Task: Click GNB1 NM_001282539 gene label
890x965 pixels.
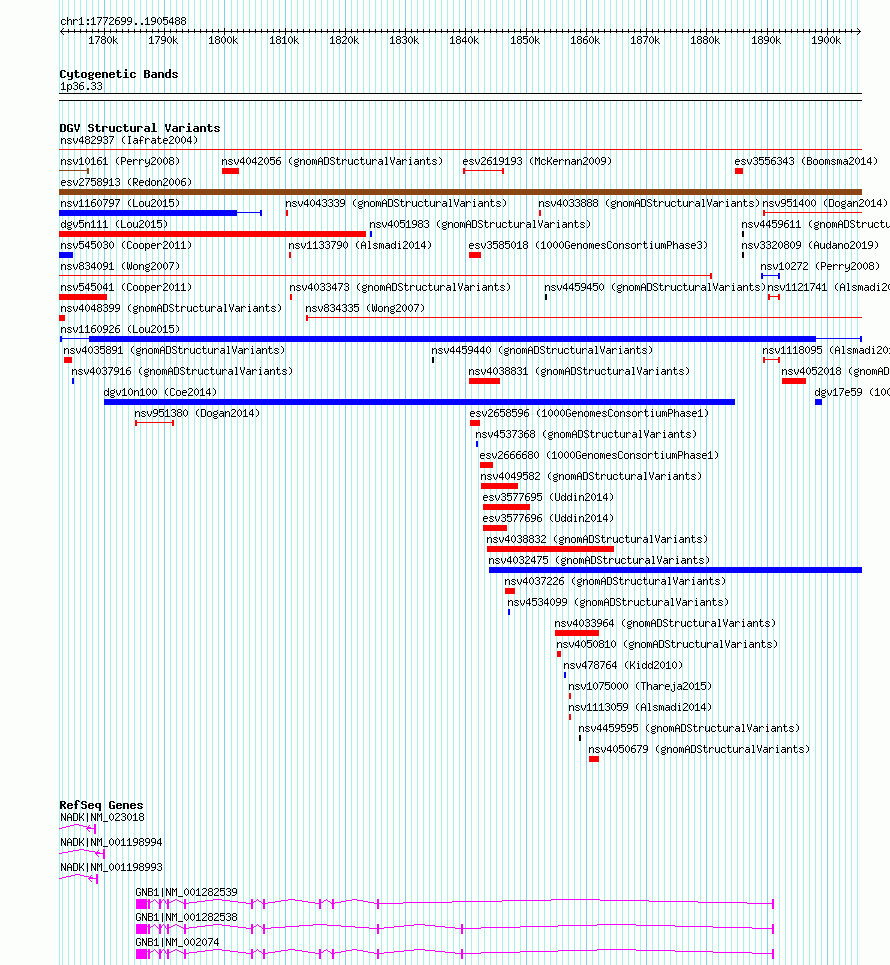Action: pyautogui.click(x=186, y=892)
